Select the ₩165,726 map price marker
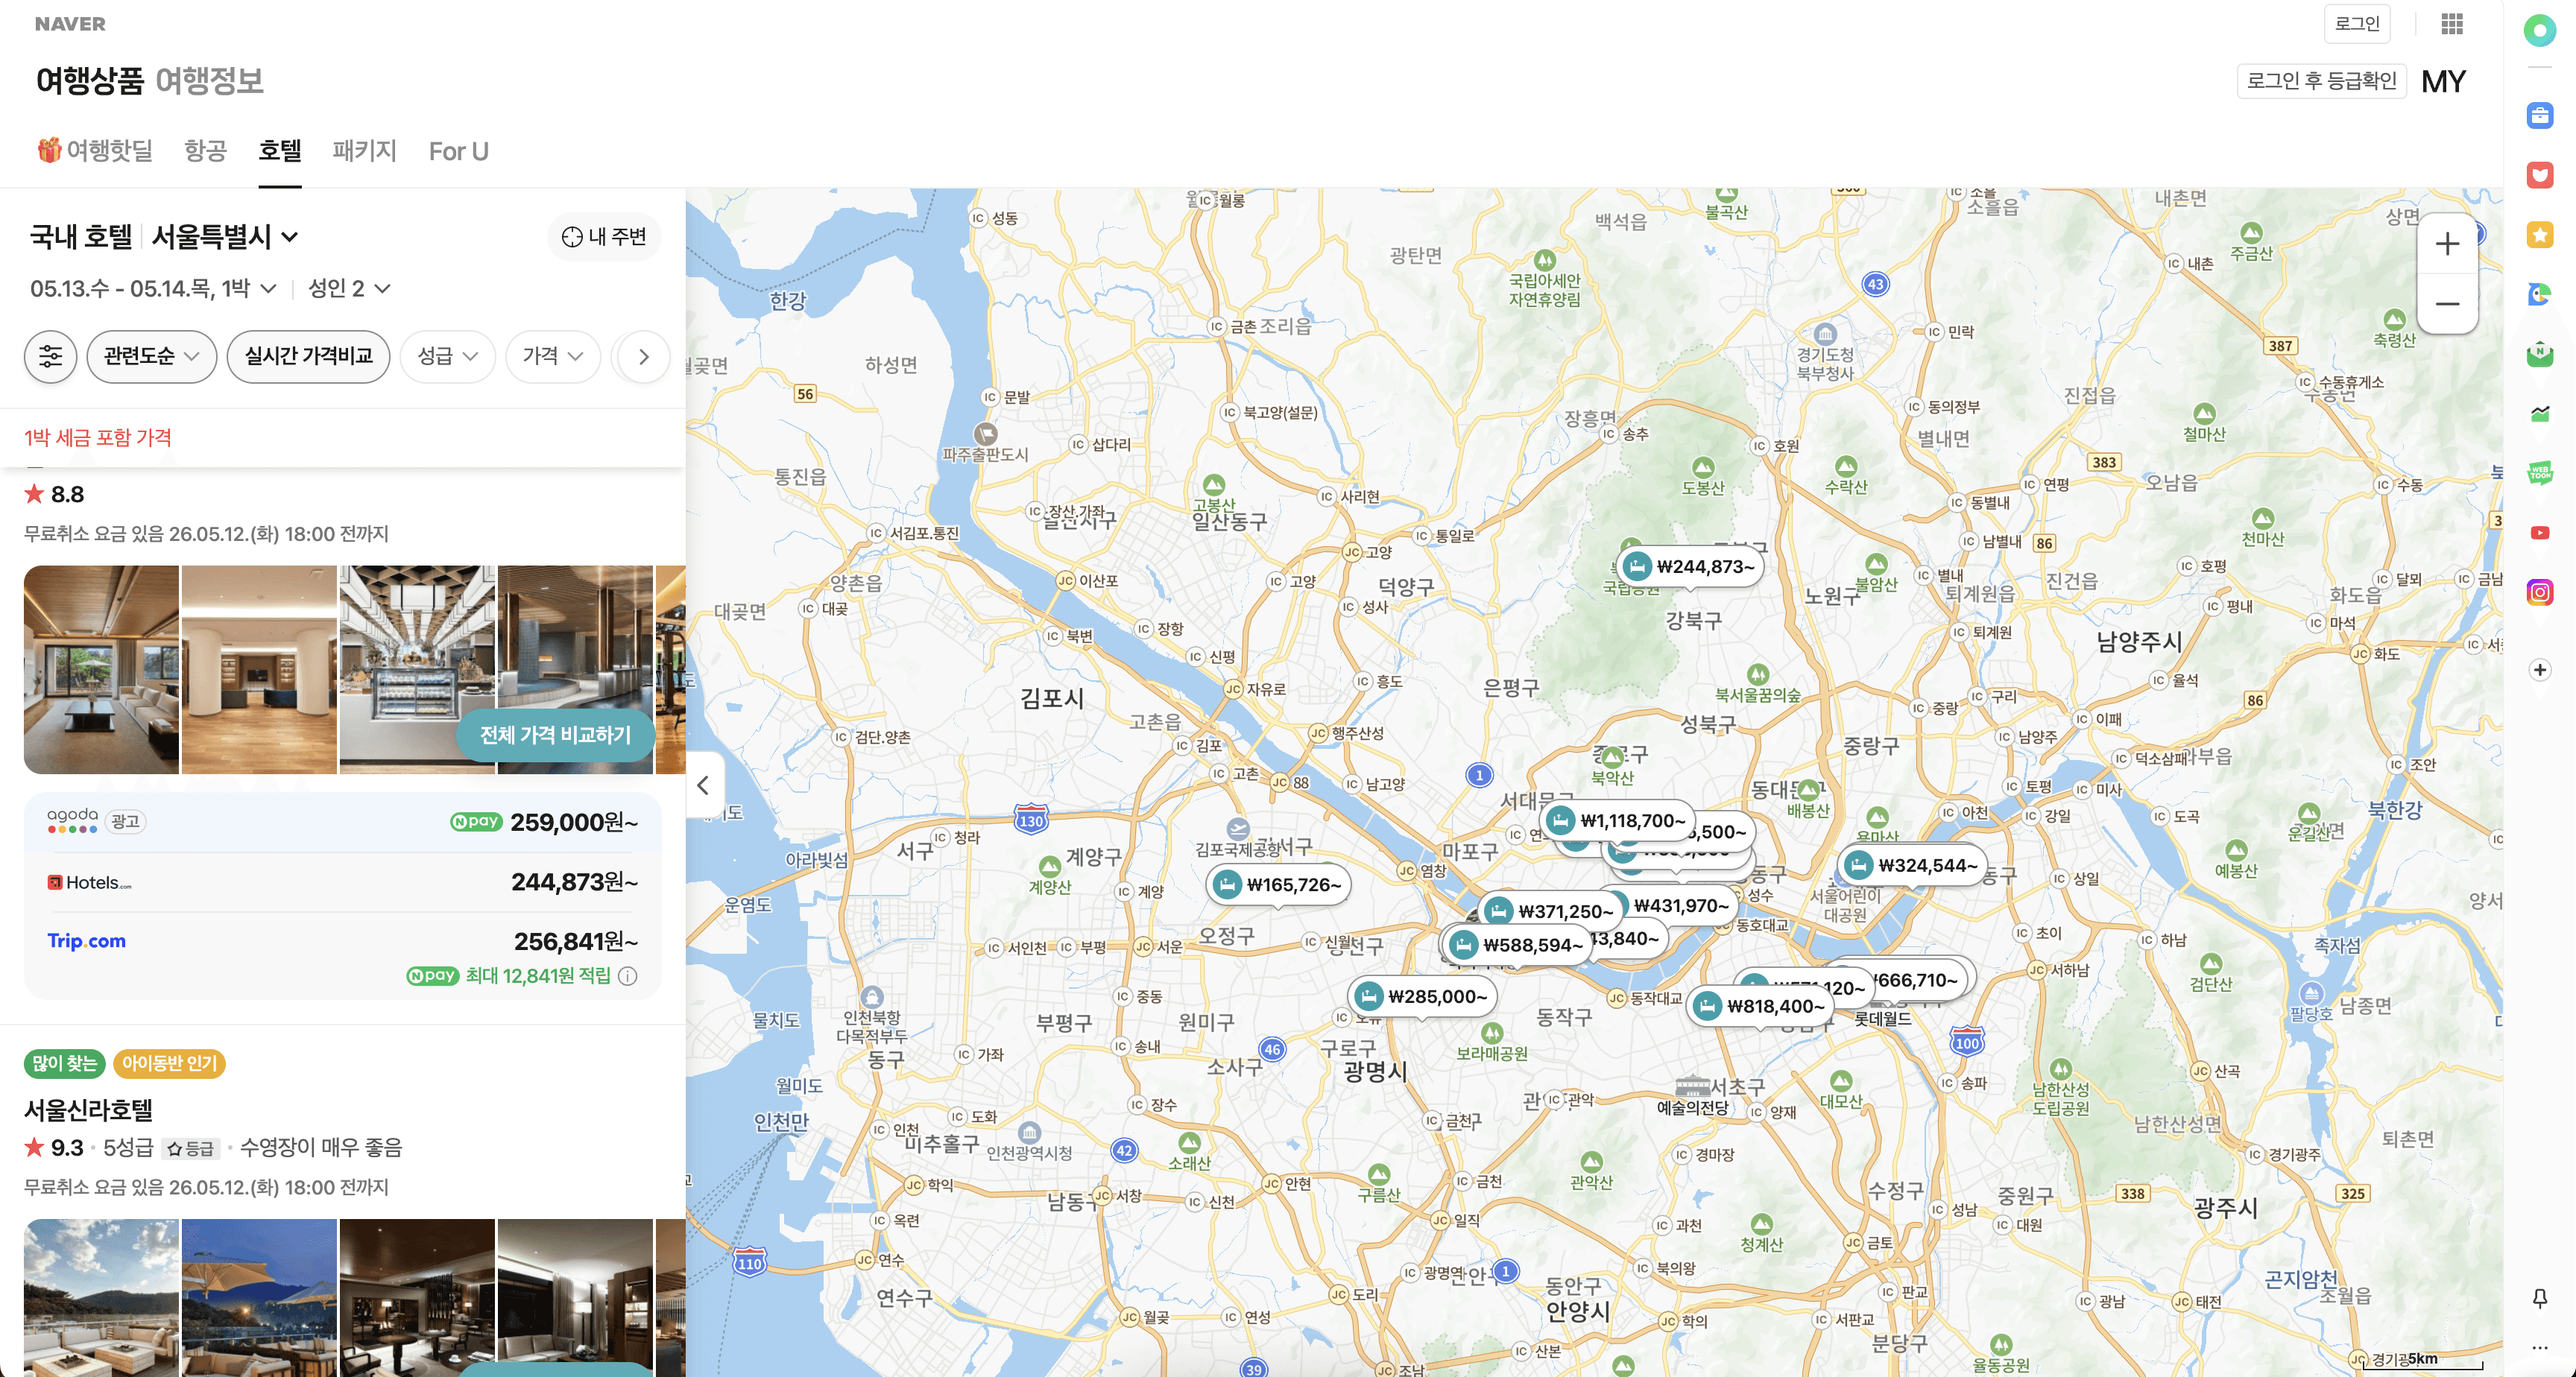This screenshot has height=1377, width=2576. tap(1280, 884)
